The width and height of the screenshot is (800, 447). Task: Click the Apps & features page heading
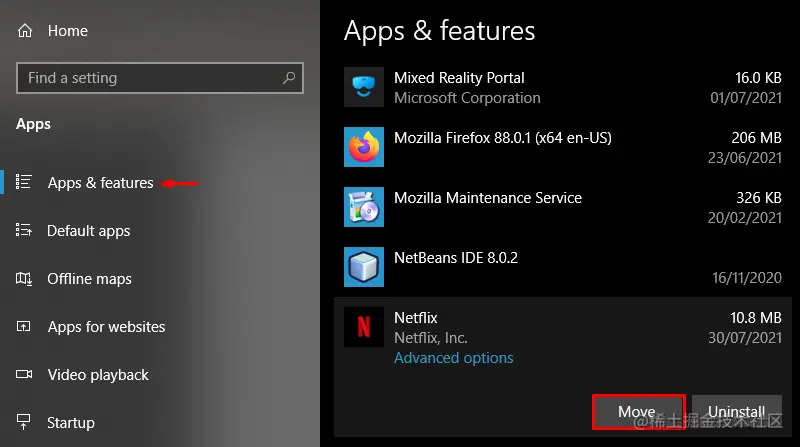(439, 31)
